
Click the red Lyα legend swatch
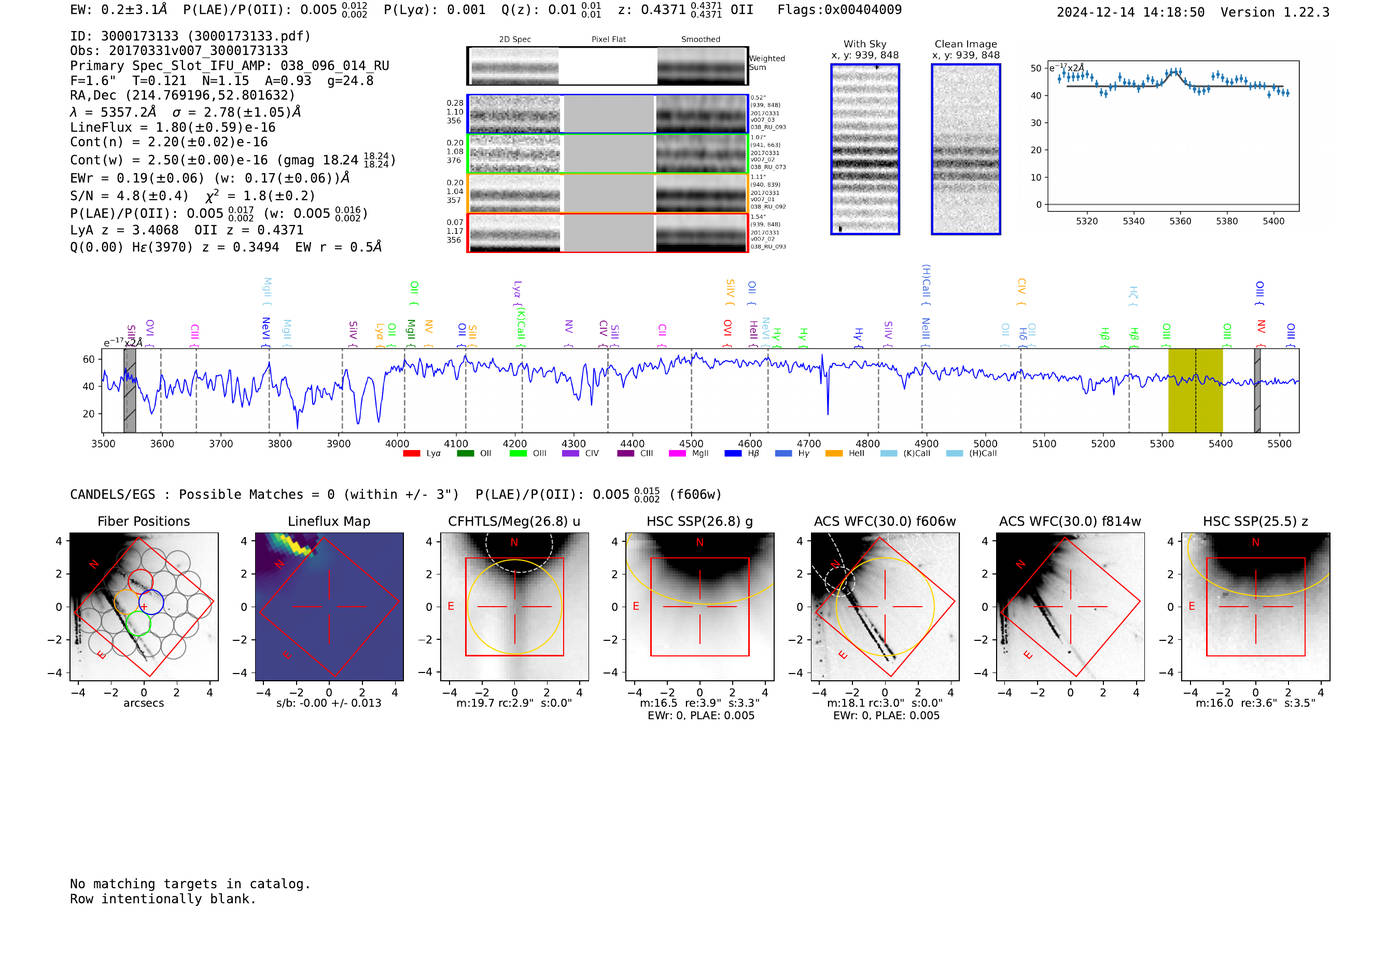(x=411, y=454)
